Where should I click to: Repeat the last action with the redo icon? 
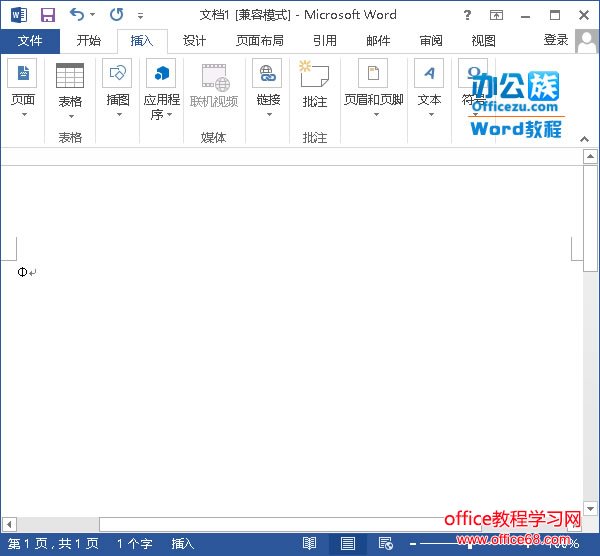point(116,15)
